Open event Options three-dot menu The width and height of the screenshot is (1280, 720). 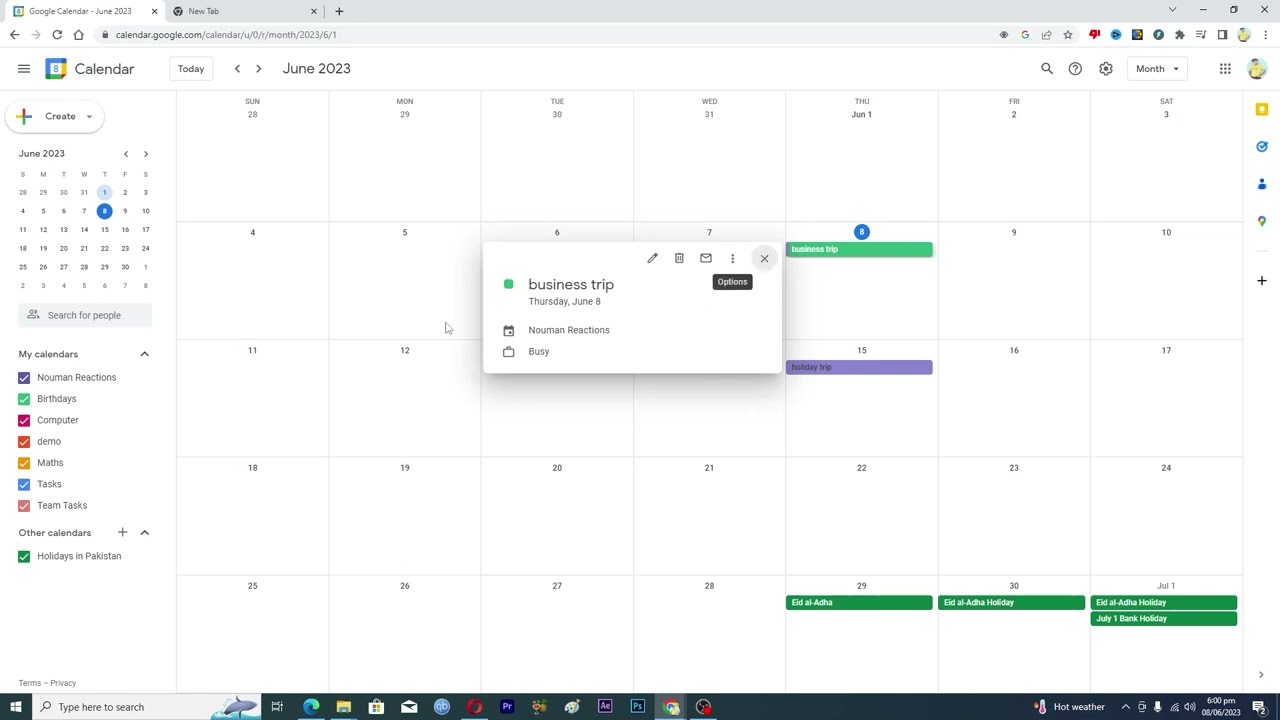click(x=732, y=258)
